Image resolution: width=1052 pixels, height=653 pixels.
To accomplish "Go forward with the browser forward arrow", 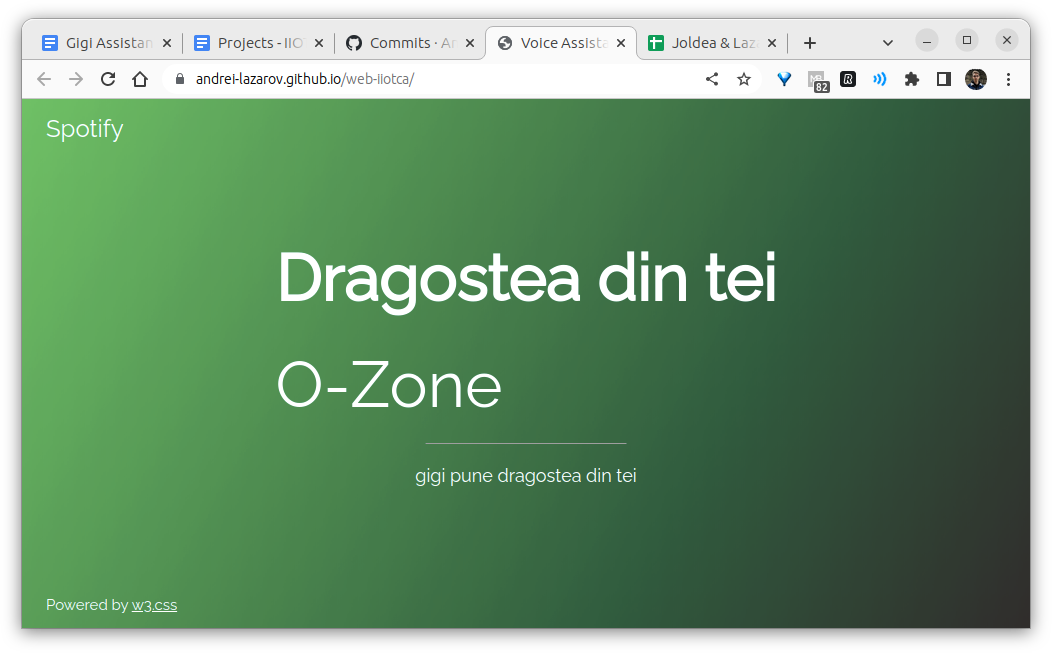I will tap(76, 79).
